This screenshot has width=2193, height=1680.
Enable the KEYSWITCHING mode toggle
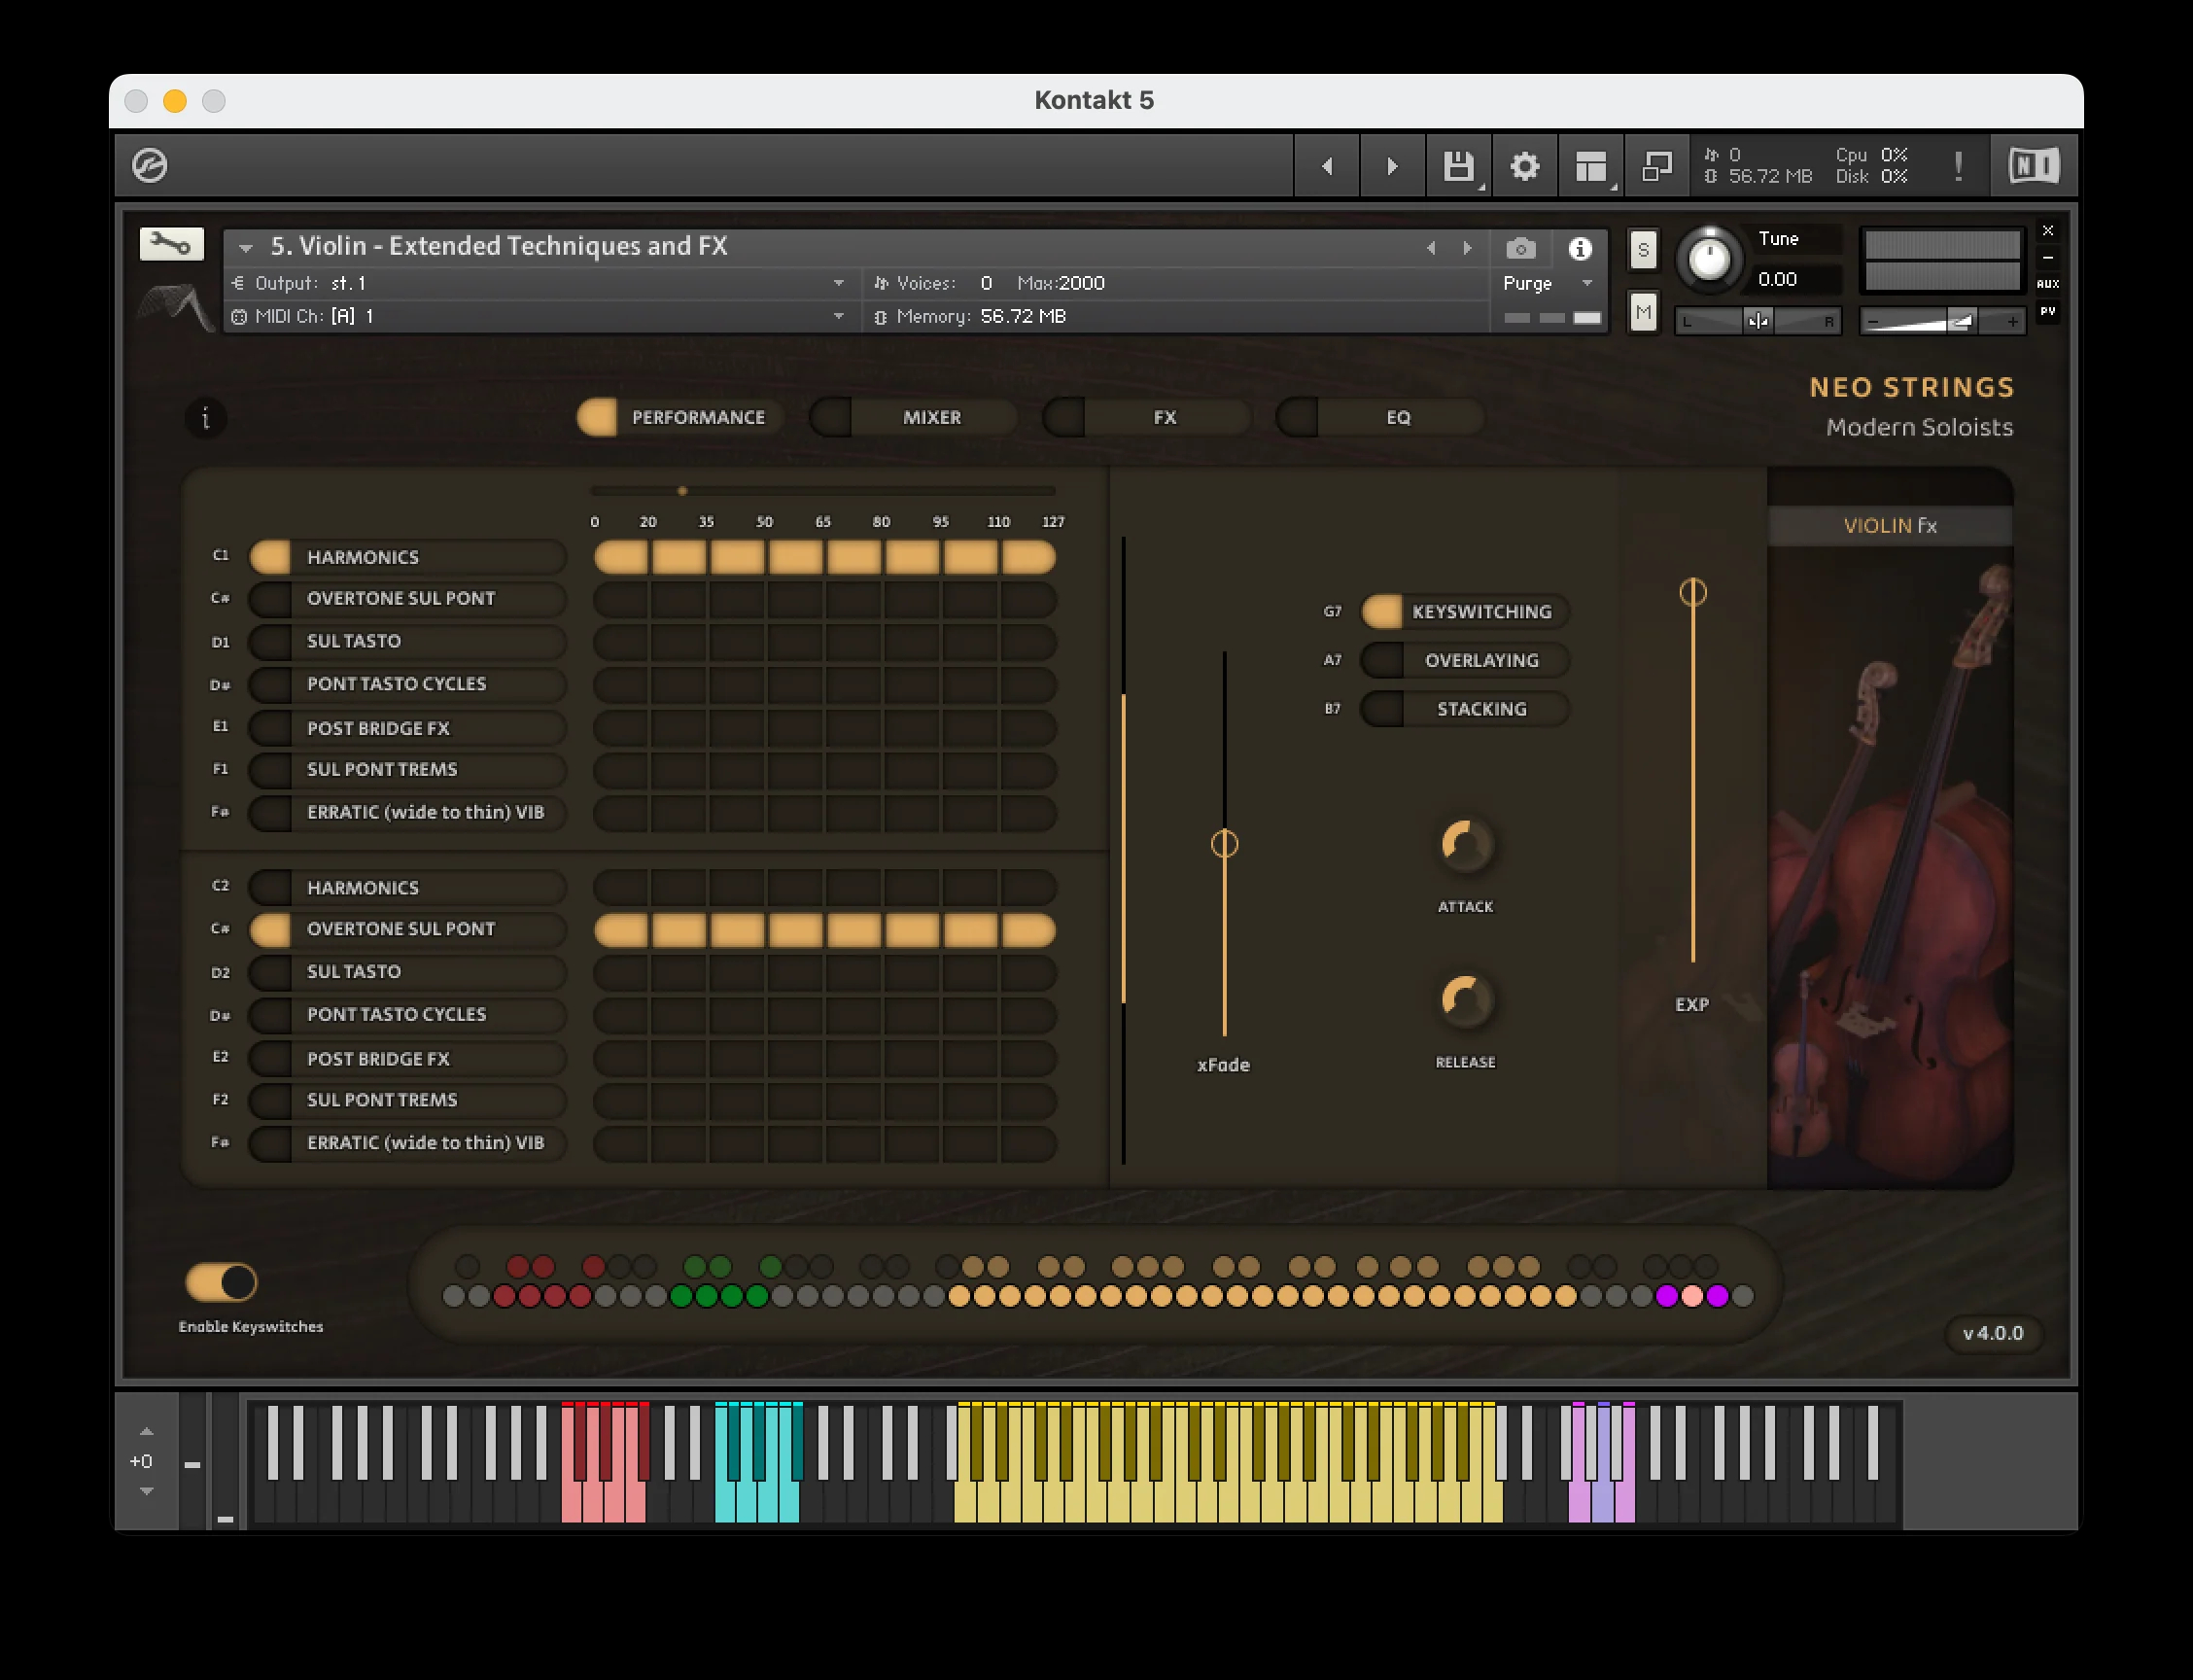[x=1465, y=611]
